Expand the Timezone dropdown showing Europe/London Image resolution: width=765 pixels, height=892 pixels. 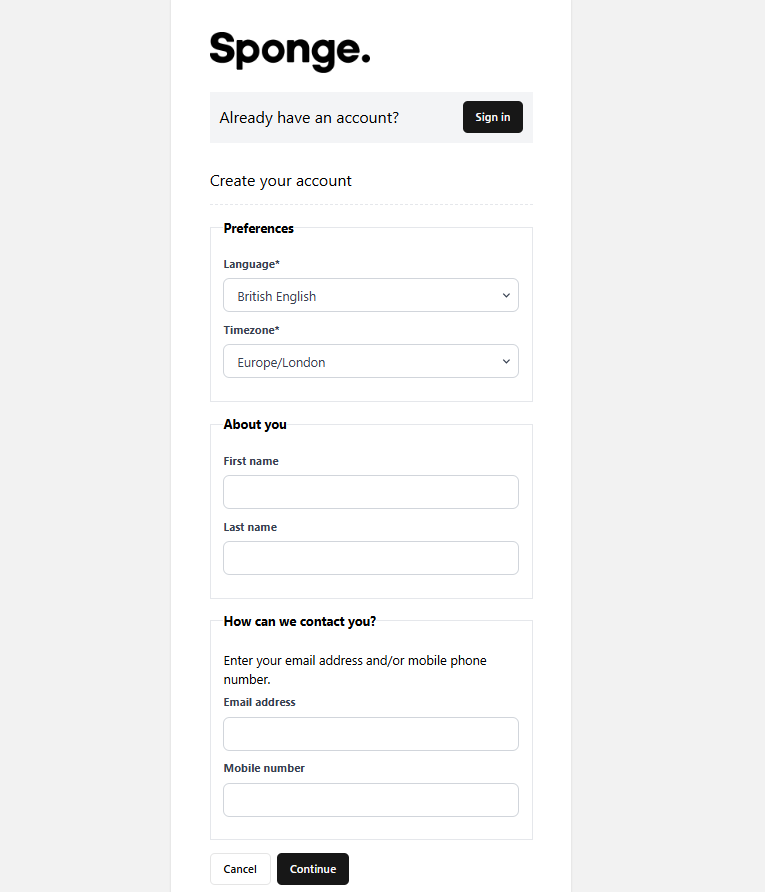pos(370,362)
